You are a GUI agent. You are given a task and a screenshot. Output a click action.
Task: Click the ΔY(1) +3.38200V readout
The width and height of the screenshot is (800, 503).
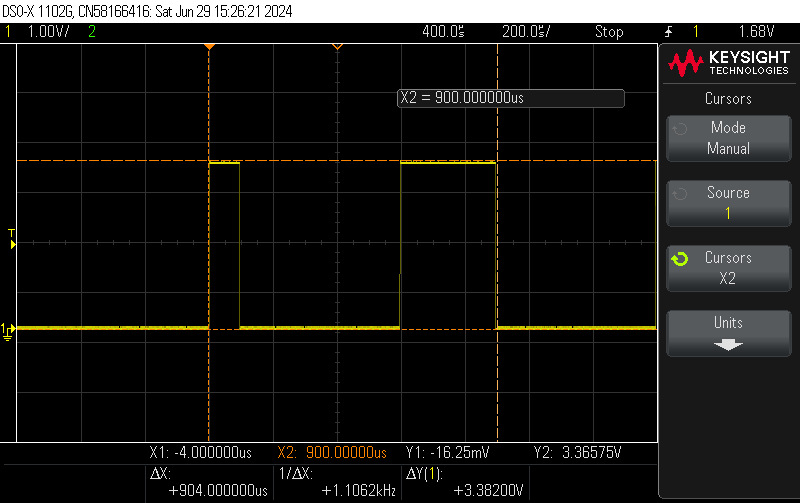(x=465, y=482)
